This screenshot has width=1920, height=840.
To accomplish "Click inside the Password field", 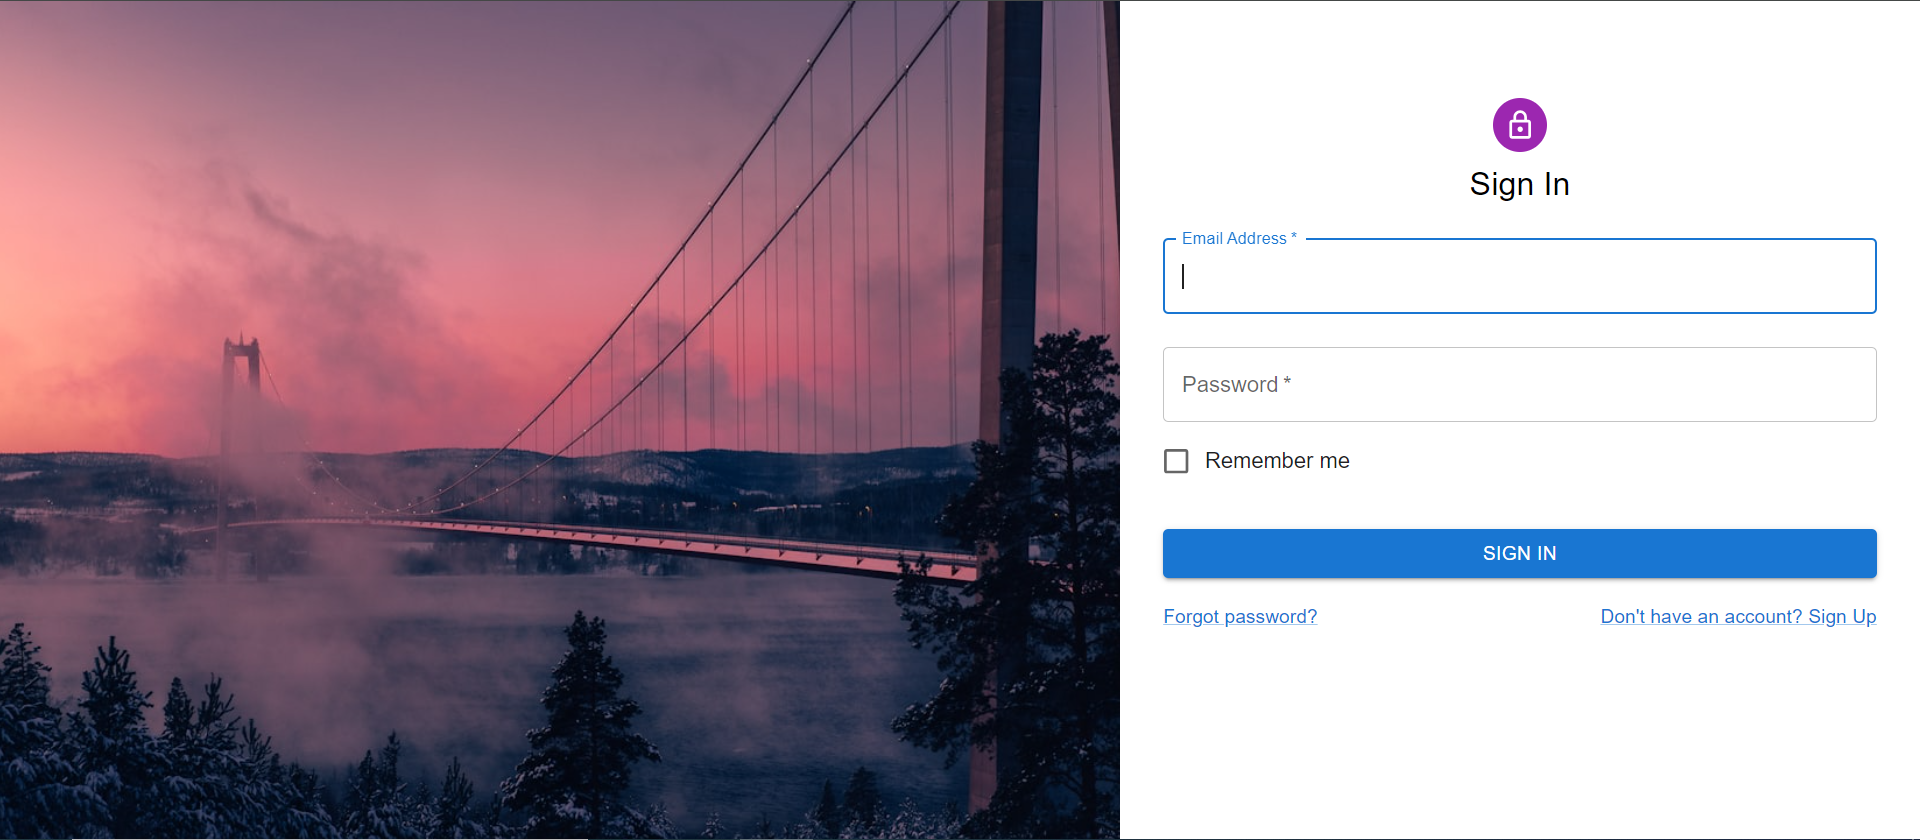I will [1519, 384].
